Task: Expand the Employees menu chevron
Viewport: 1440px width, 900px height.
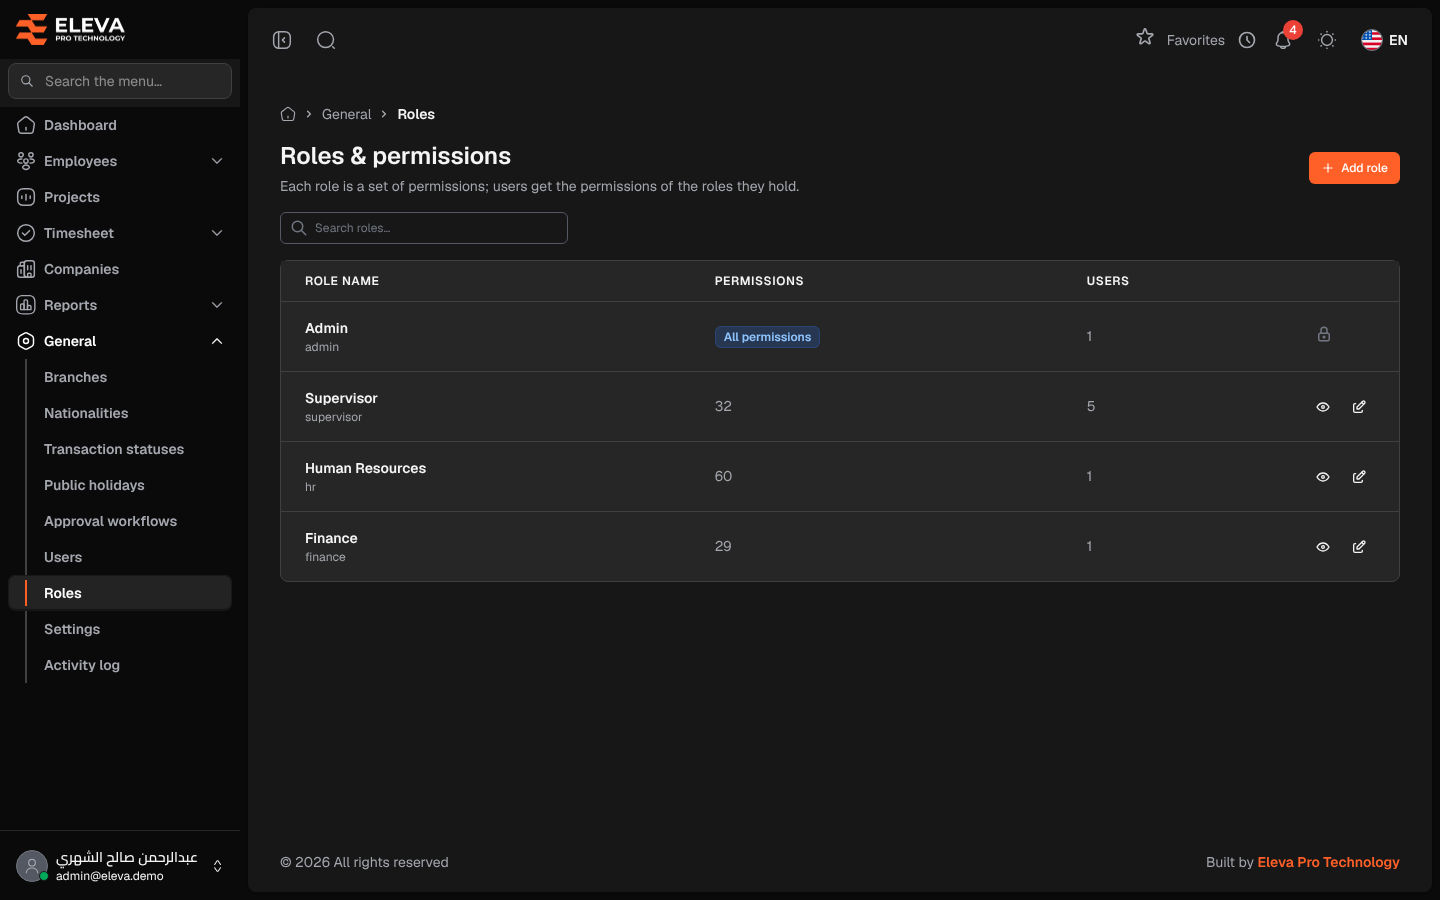Action: coord(217,161)
